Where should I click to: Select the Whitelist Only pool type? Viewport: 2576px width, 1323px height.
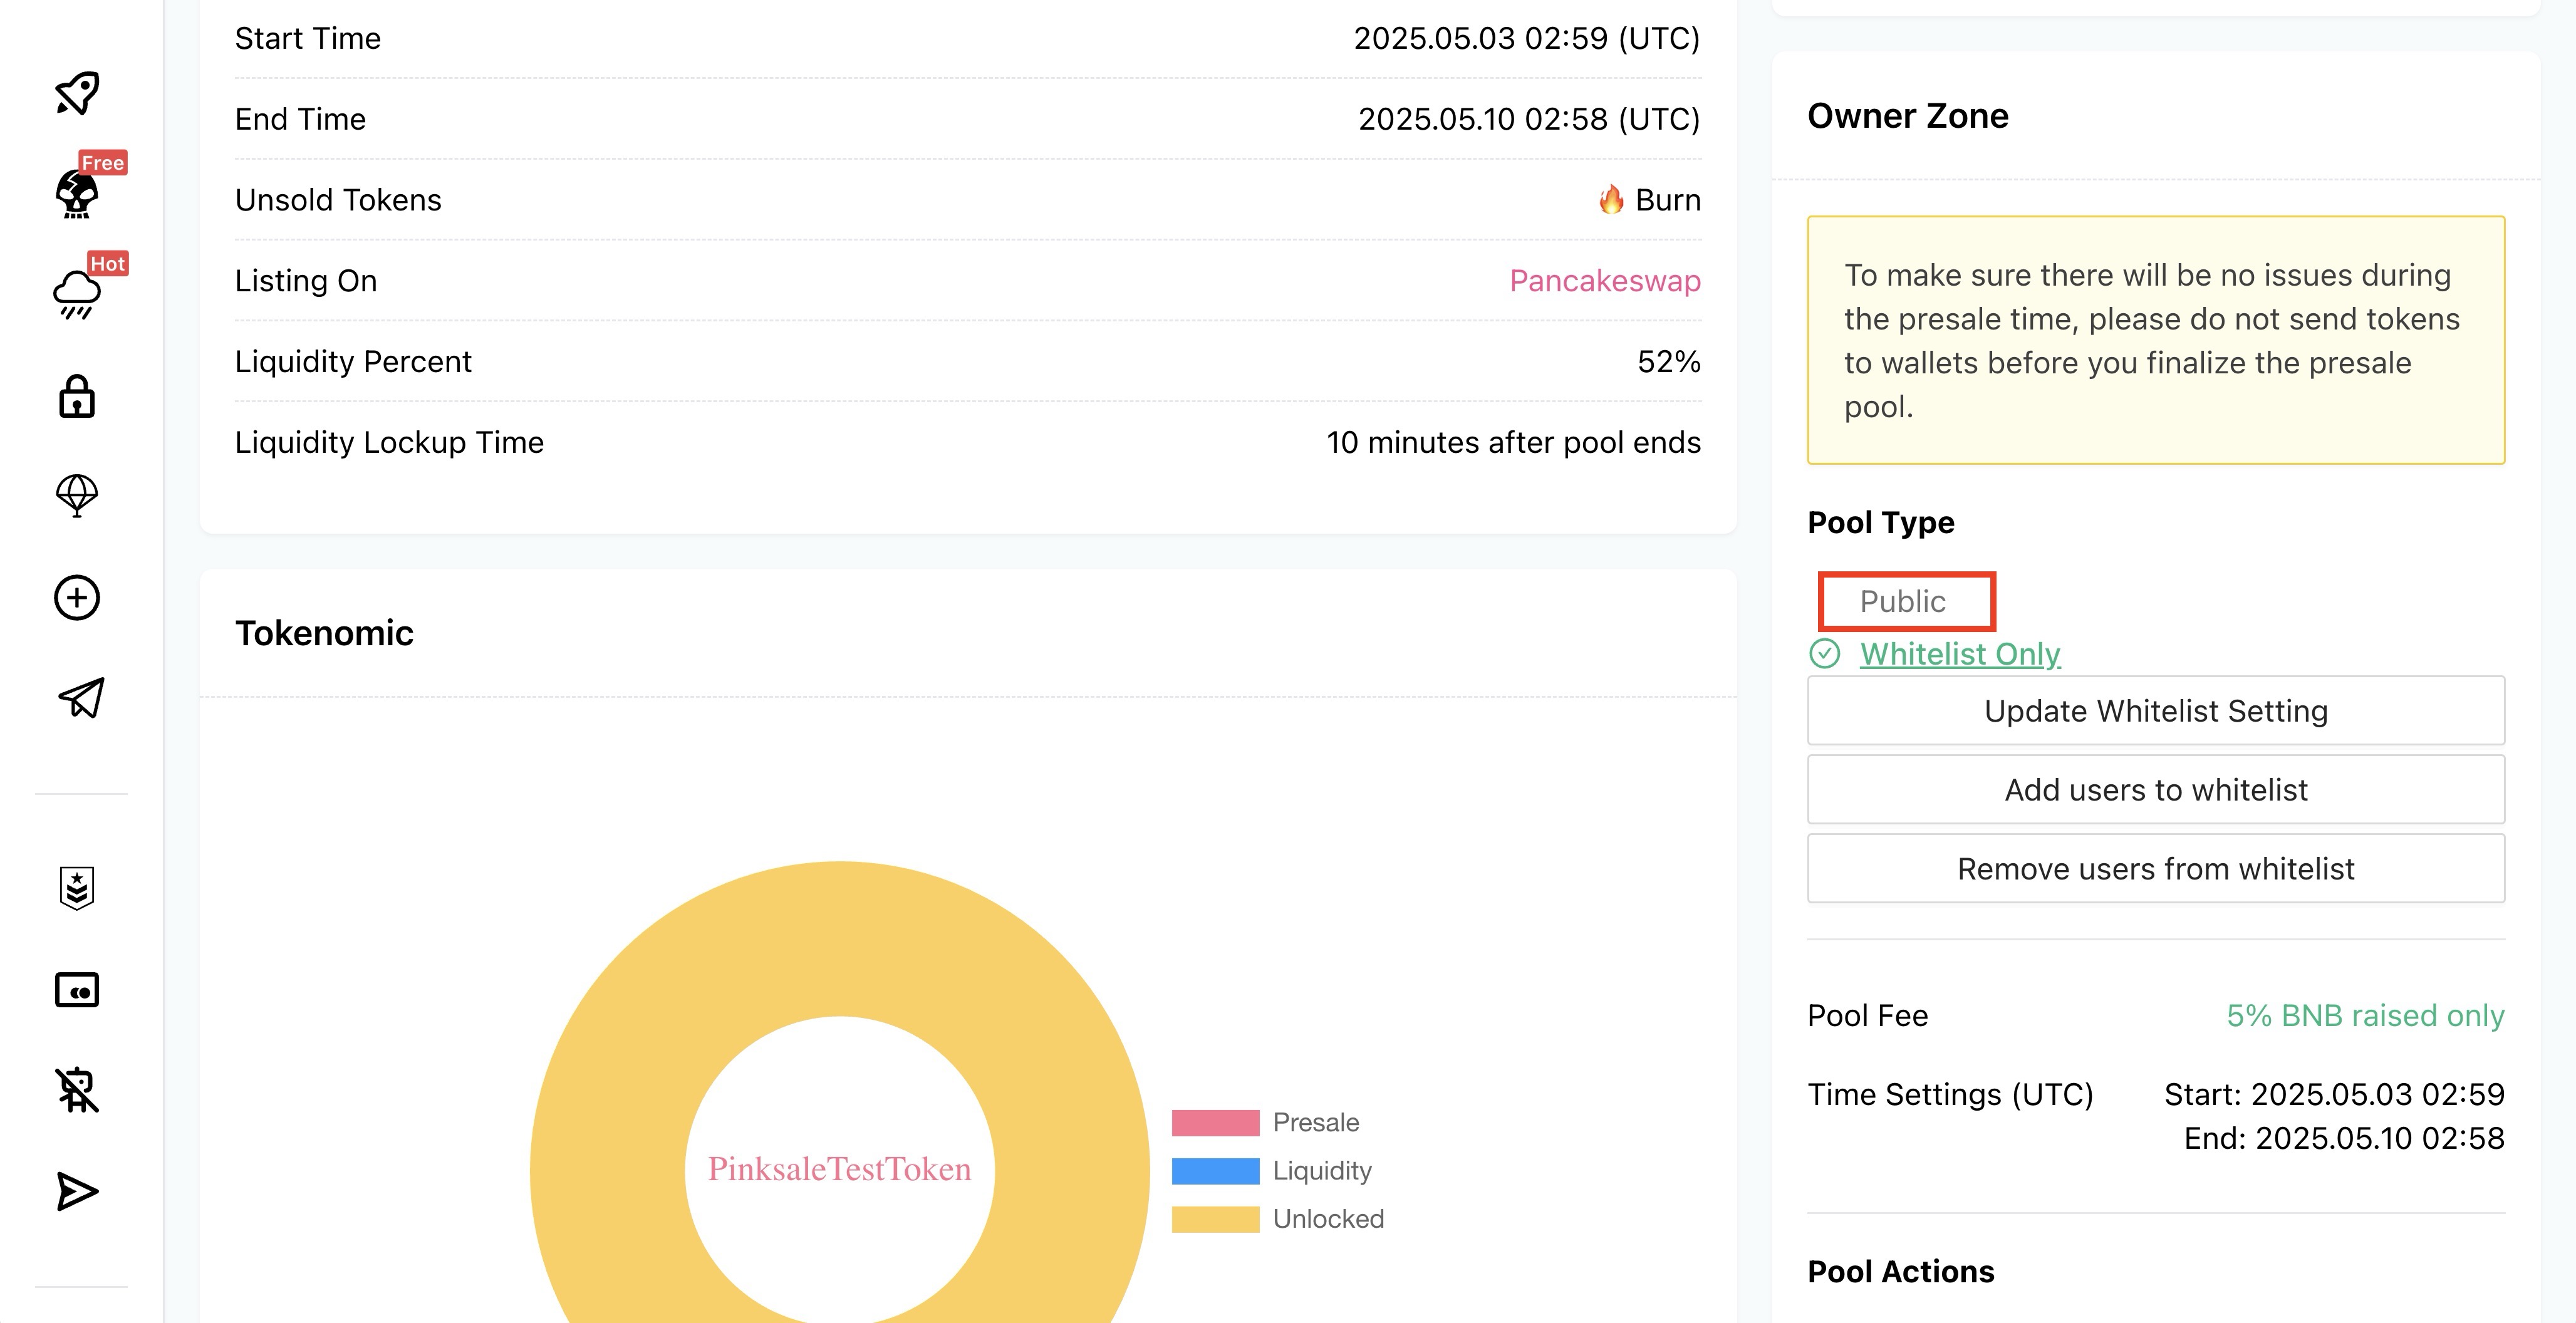1960,654
